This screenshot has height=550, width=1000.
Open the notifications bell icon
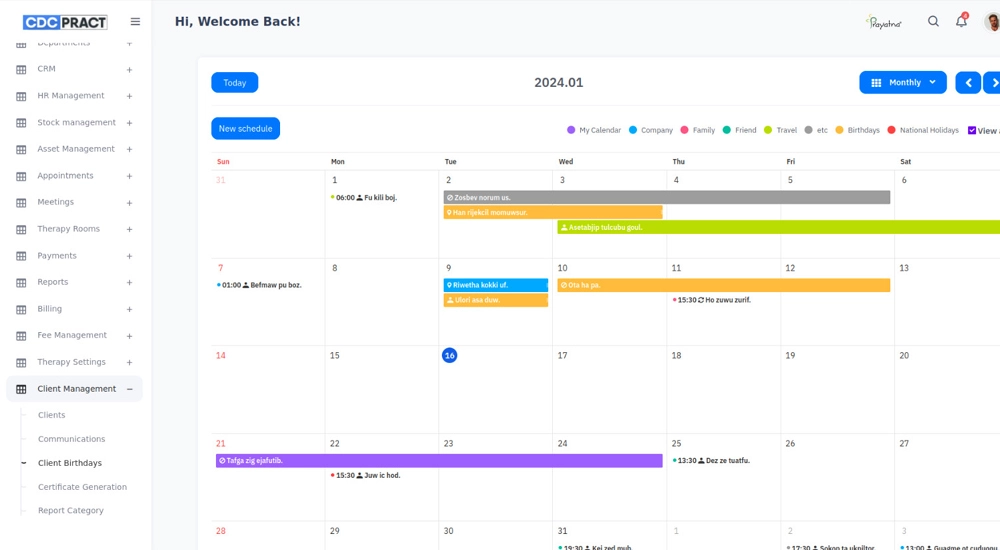click(961, 21)
